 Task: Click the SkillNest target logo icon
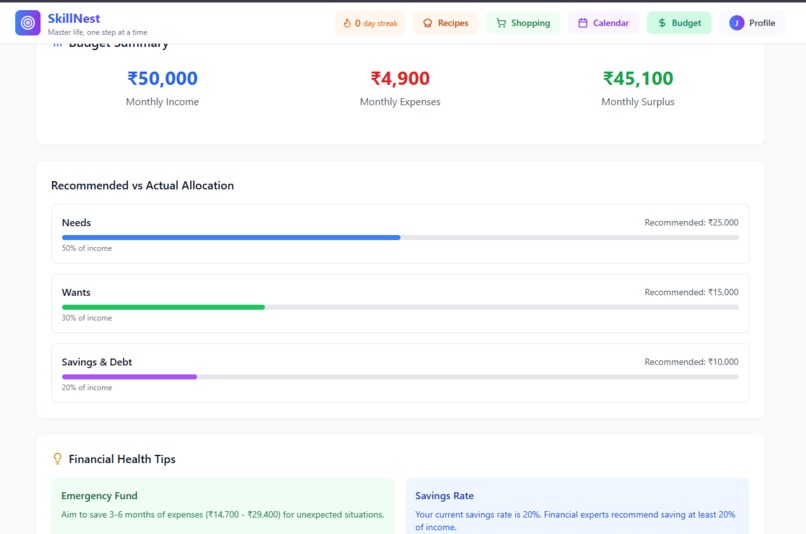click(x=28, y=23)
